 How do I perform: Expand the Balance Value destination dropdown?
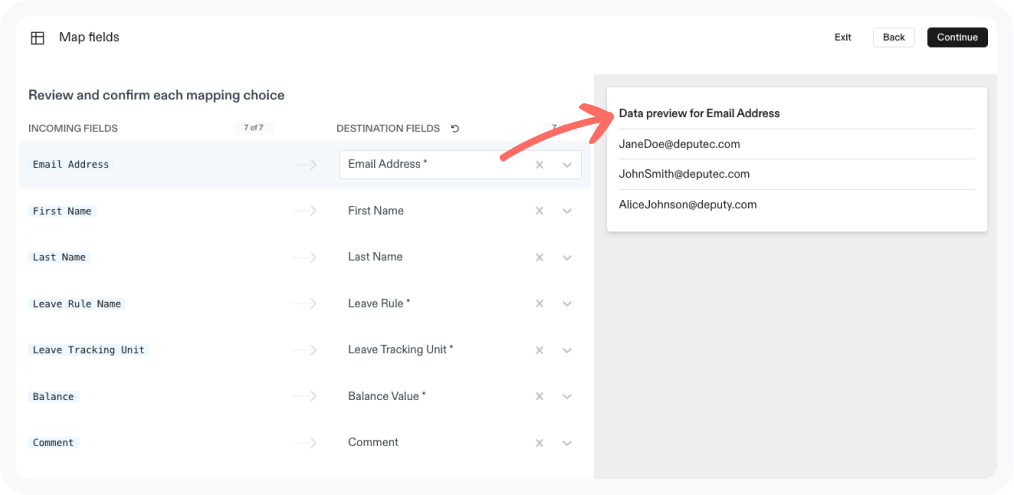tap(567, 397)
